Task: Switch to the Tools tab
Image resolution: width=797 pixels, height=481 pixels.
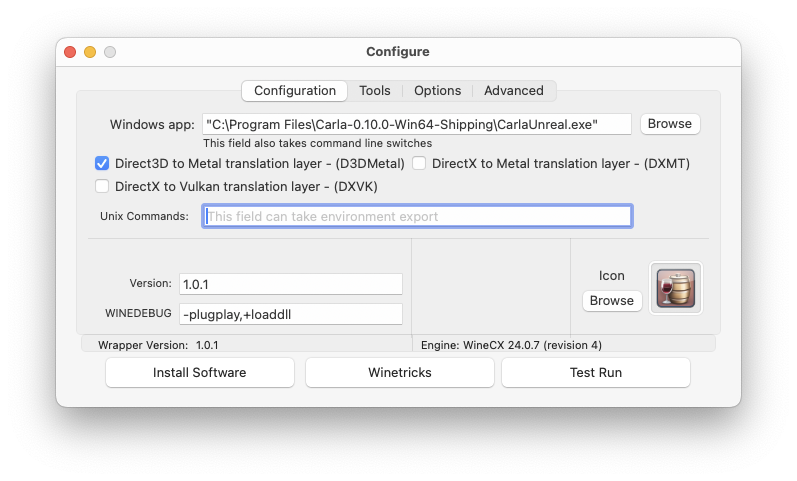Action: (375, 91)
